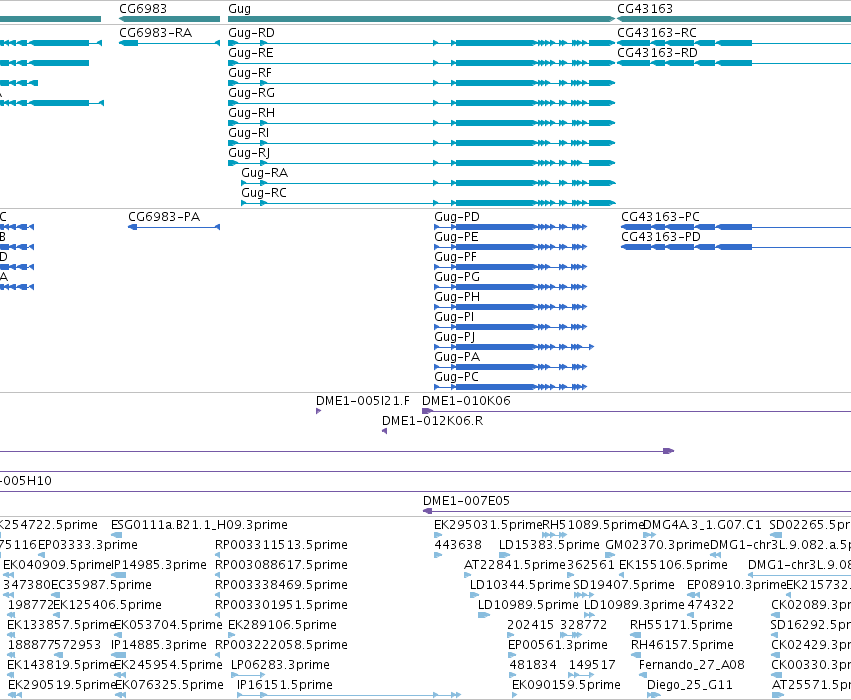
Task: Click the Gug-PH protein label
Action: pyautogui.click(x=457, y=297)
